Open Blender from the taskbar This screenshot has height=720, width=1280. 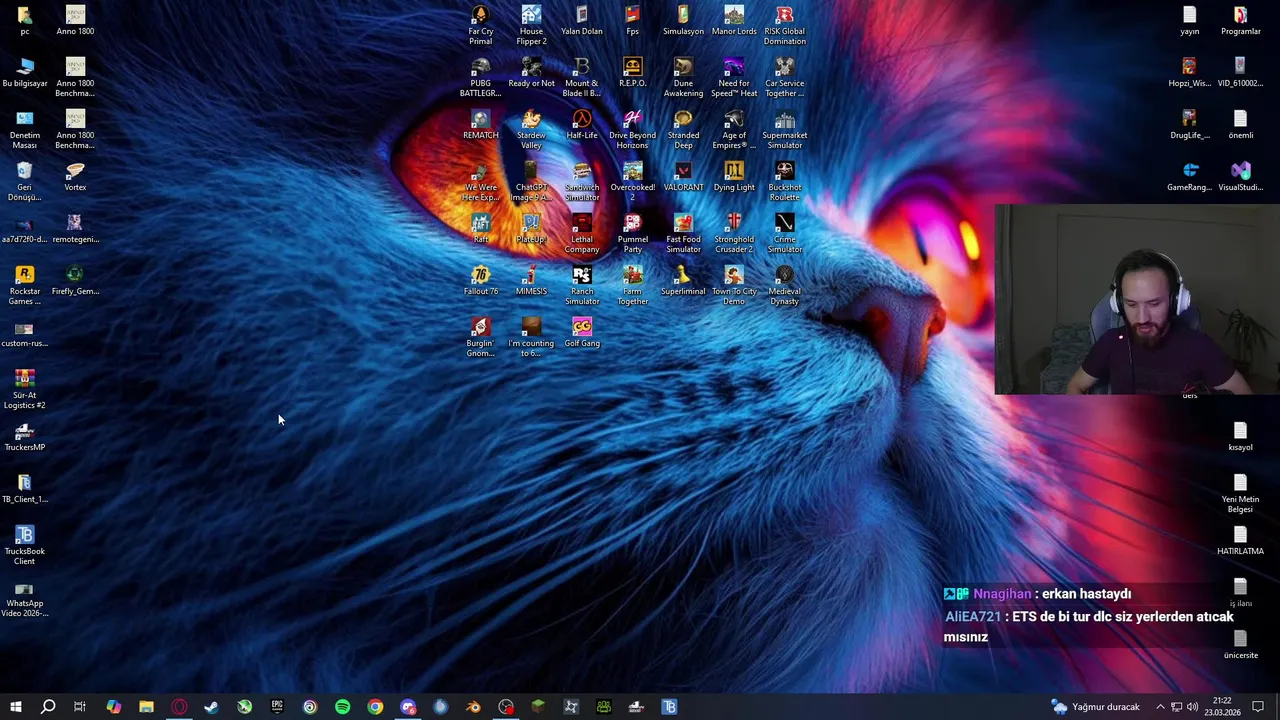(473, 707)
